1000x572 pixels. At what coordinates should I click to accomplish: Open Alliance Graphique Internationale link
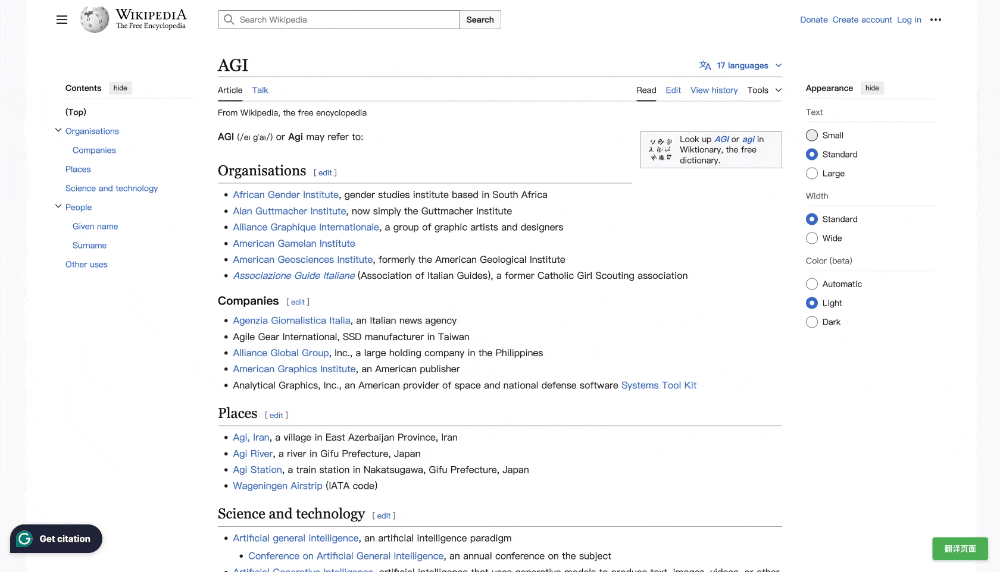pos(305,227)
